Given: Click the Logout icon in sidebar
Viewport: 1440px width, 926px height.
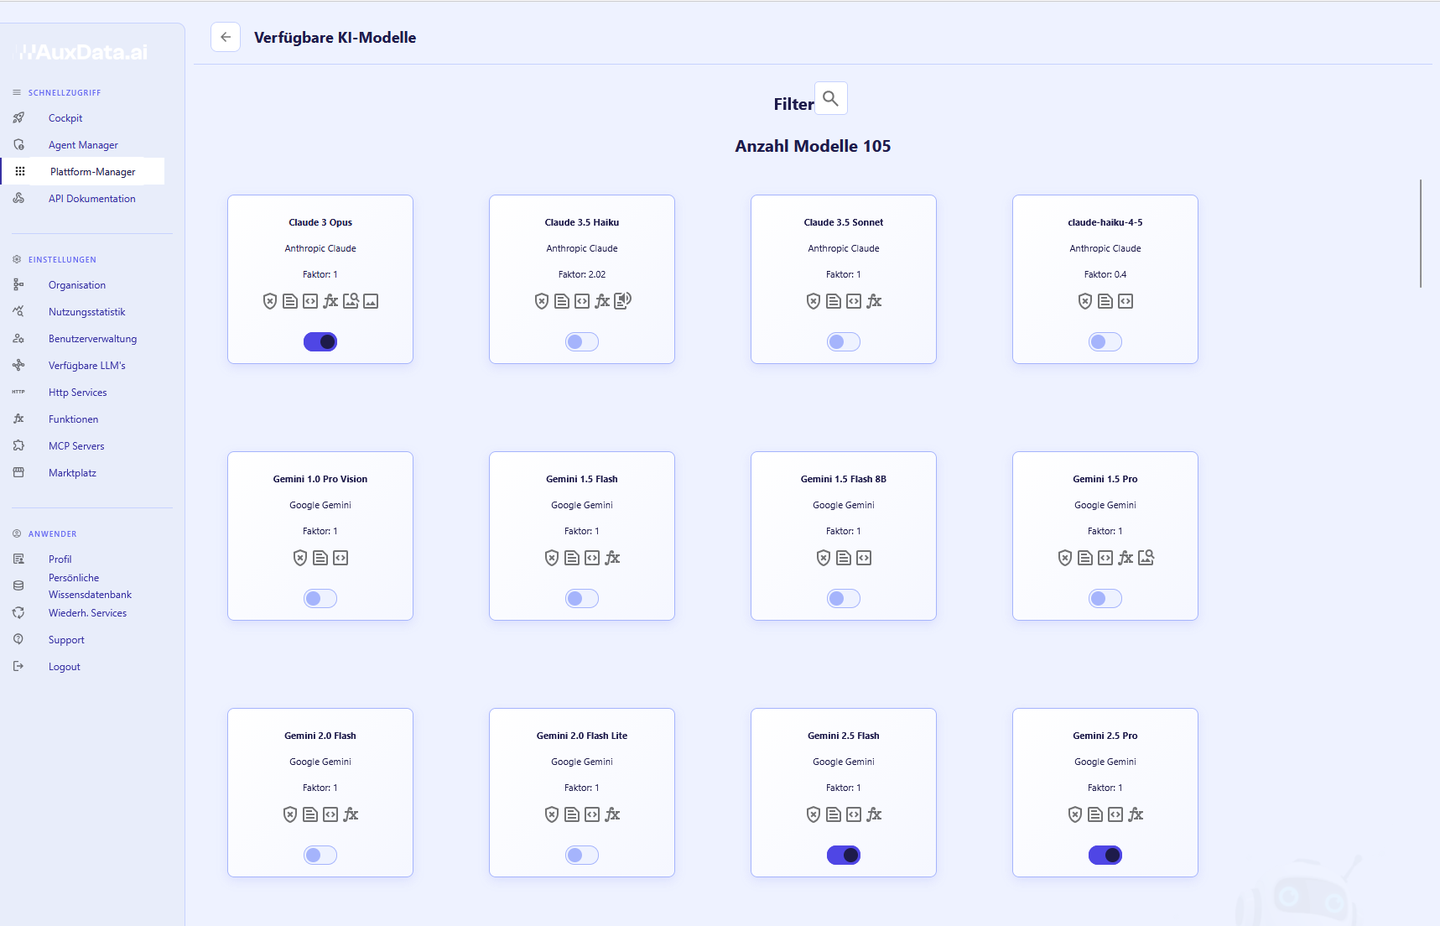Looking at the screenshot, I should (x=18, y=666).
